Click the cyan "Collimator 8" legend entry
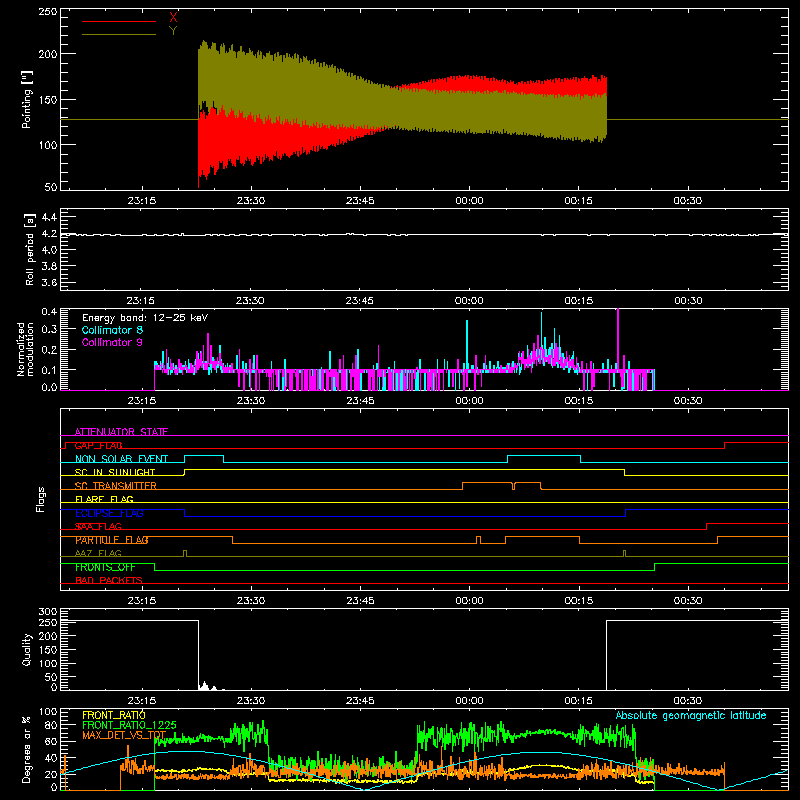800x800 pixels. pyautogui.click(x=112, y=330)
